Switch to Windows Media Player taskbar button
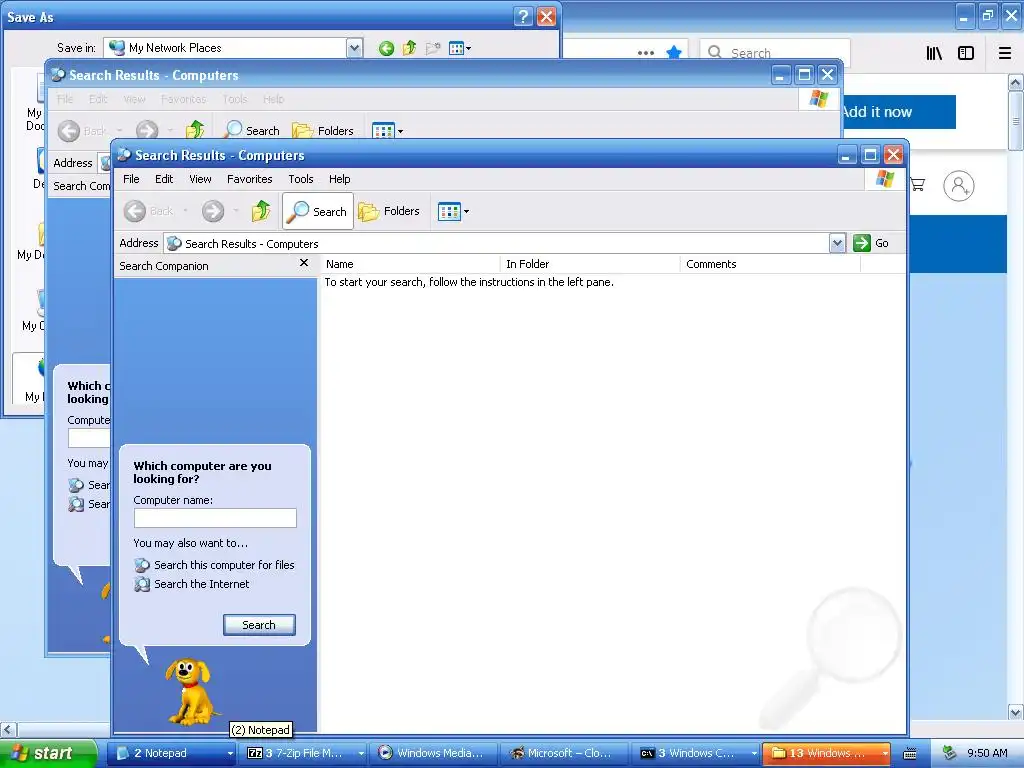 coord(434,753)
